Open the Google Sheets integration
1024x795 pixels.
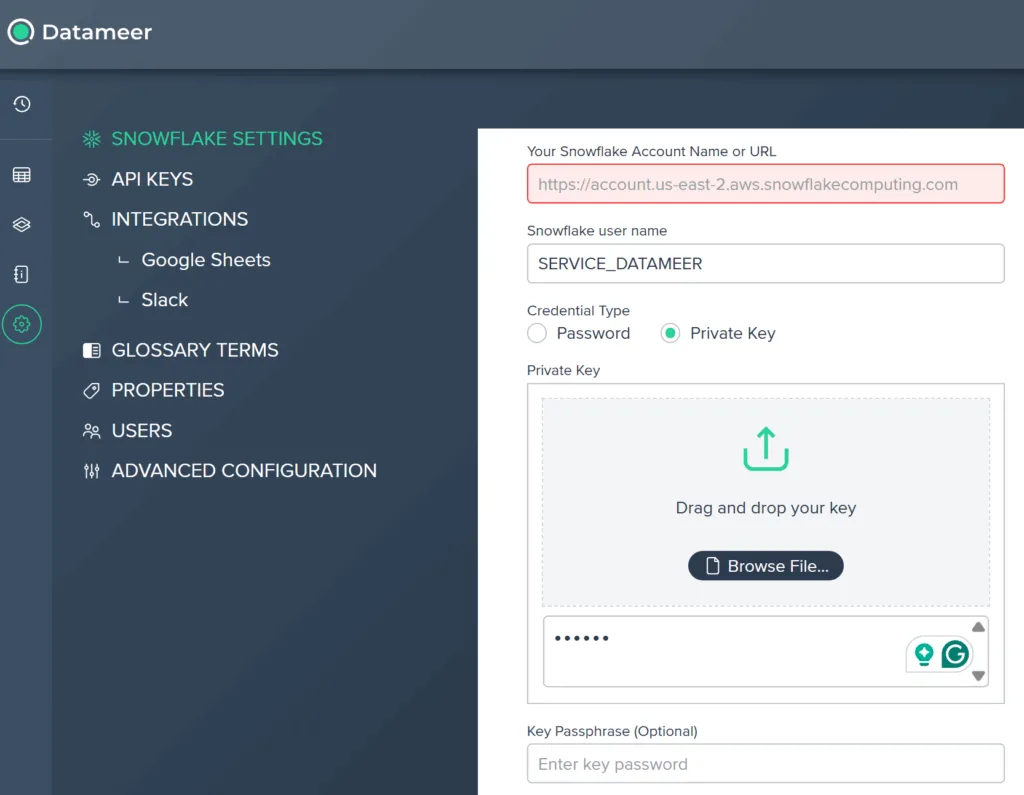point(206,260)
